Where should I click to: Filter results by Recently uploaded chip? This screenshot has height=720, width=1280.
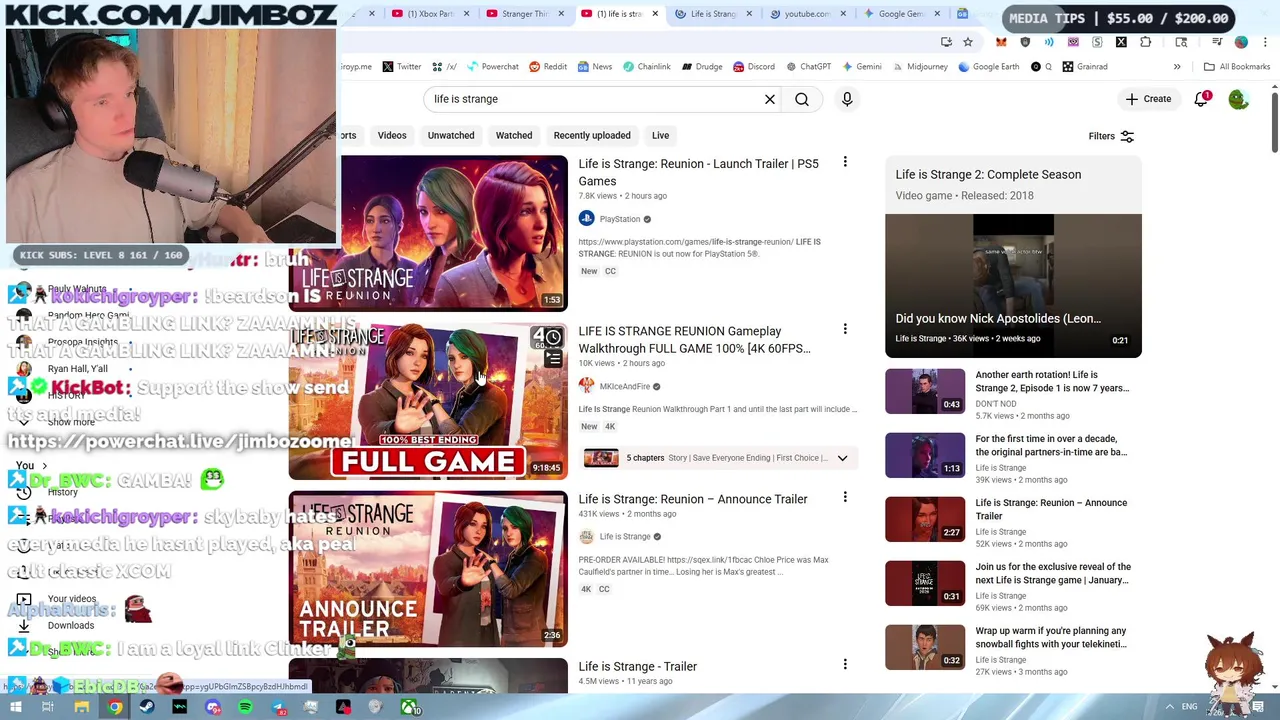click(x=592, y=135)
